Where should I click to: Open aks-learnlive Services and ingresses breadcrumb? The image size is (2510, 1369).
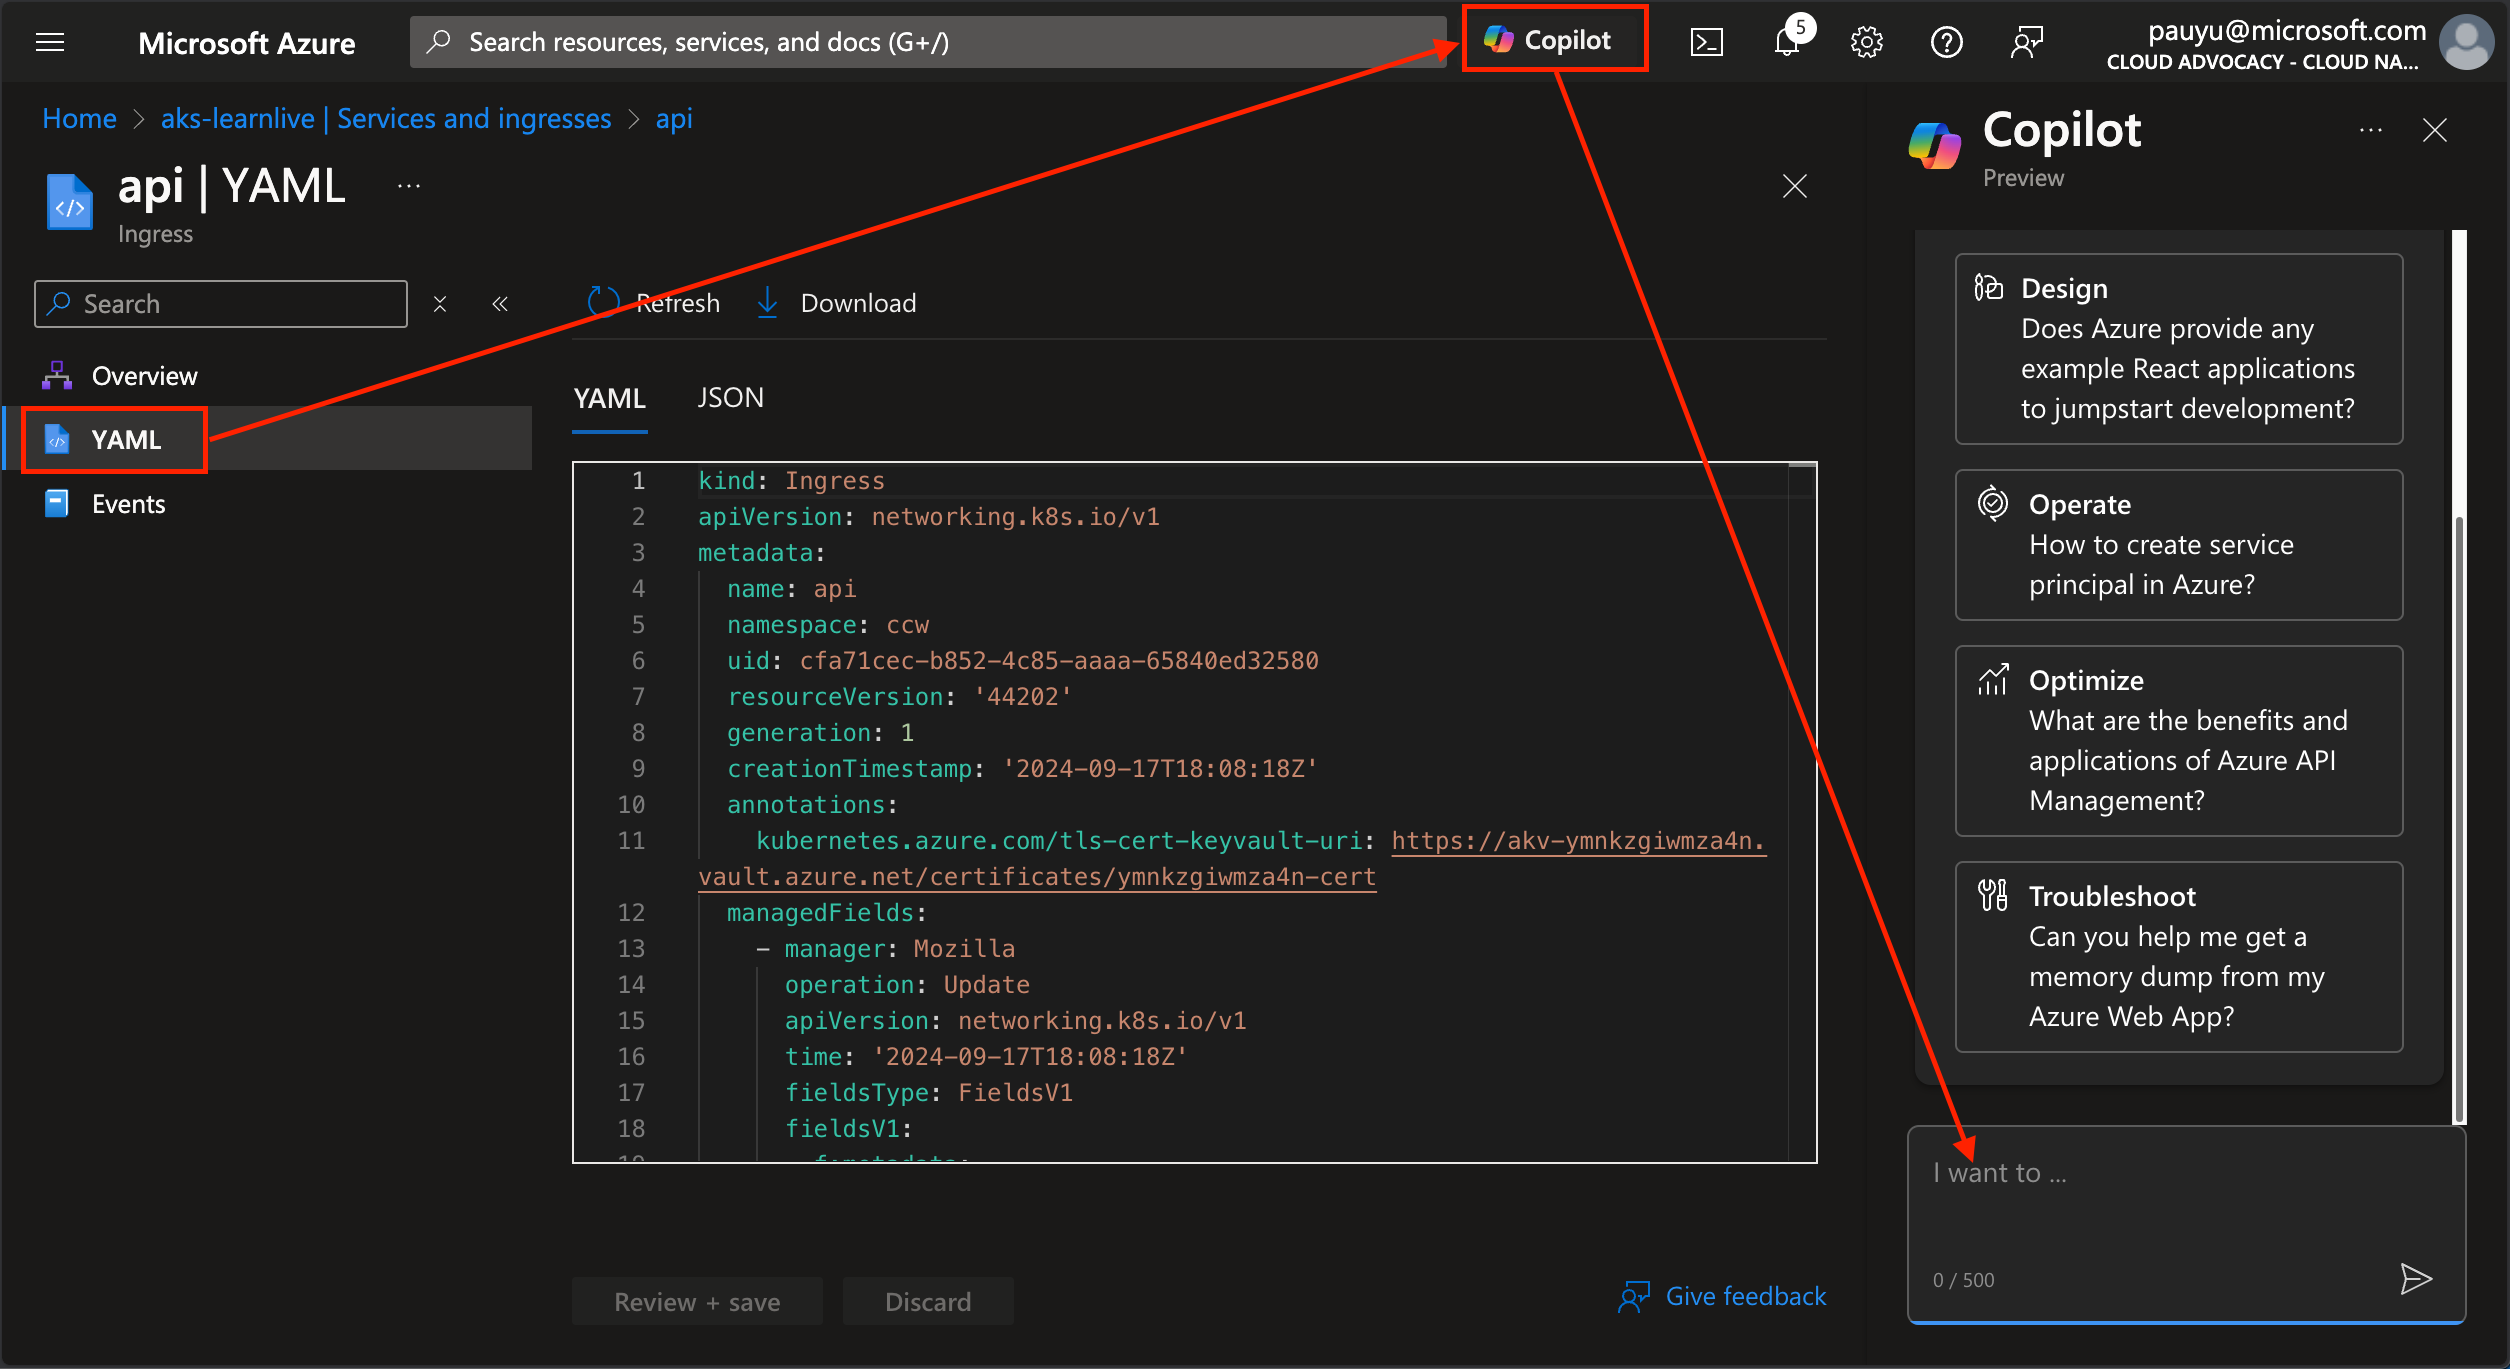tap(386, 119)
